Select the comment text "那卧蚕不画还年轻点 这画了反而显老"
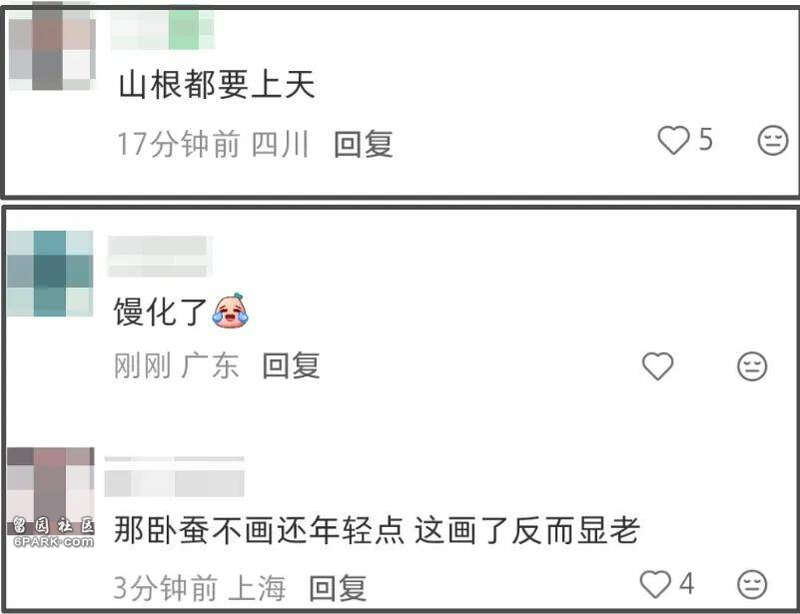800x614 pixels. pos(377,530)
